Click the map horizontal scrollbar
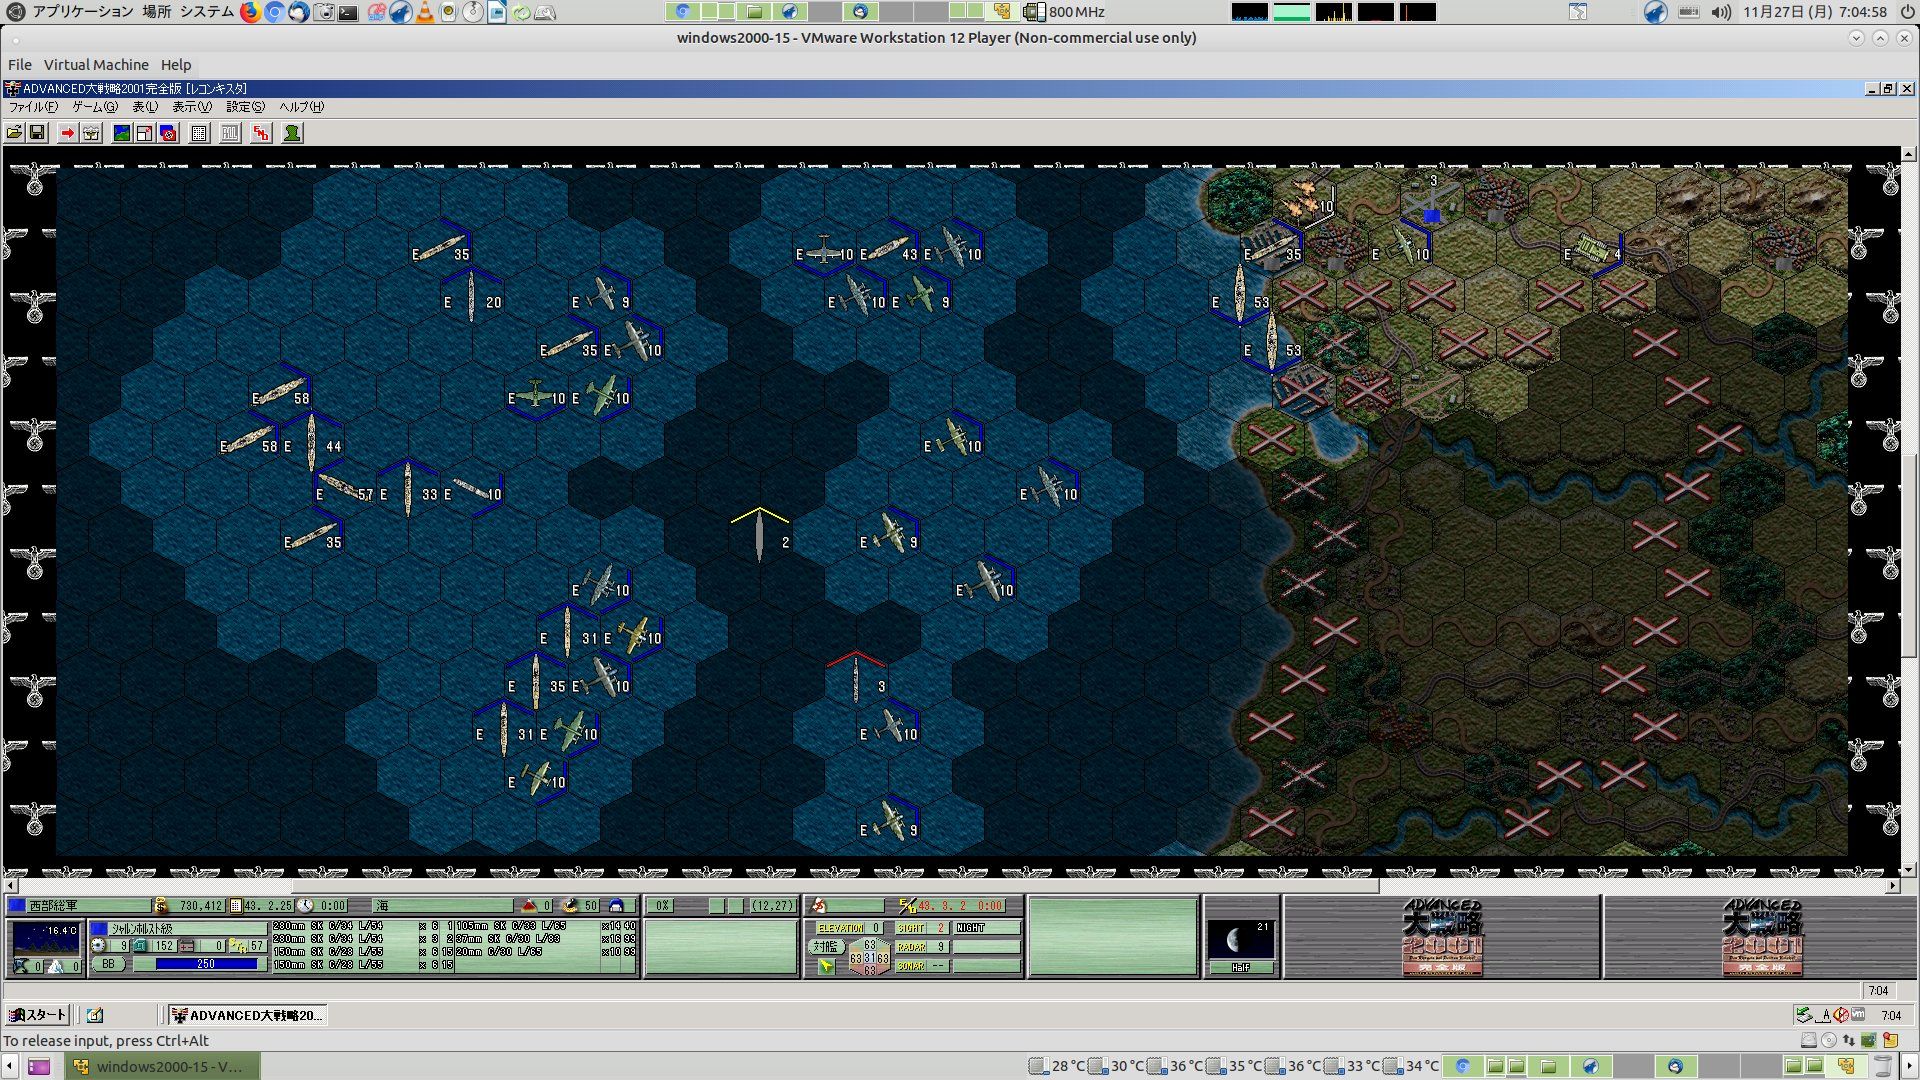The width and height of the screenshot is (1920, 1080). [x=836, y=886]
